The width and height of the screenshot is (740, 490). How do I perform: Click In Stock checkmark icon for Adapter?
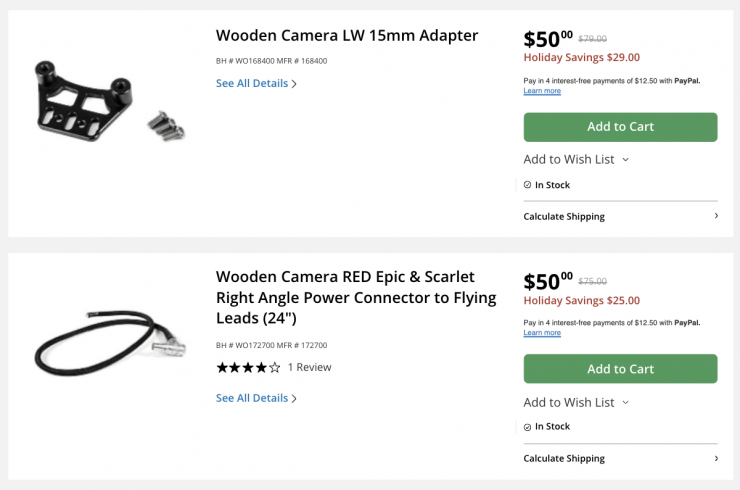point(528,185)
